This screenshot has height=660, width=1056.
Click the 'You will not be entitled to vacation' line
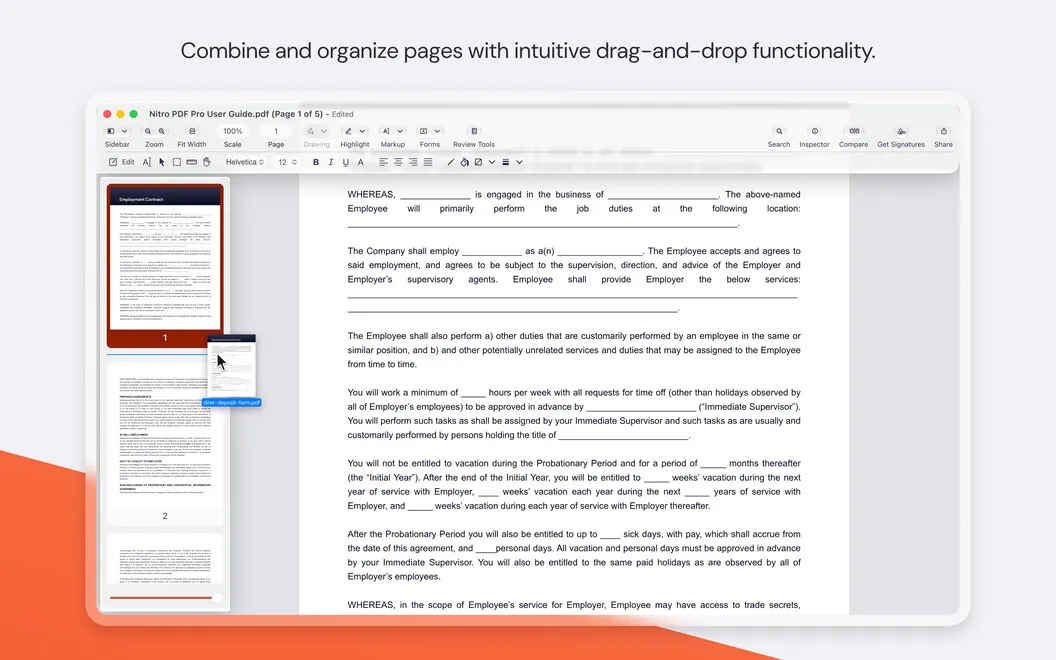pyautogui.click(x=574, y=463)
